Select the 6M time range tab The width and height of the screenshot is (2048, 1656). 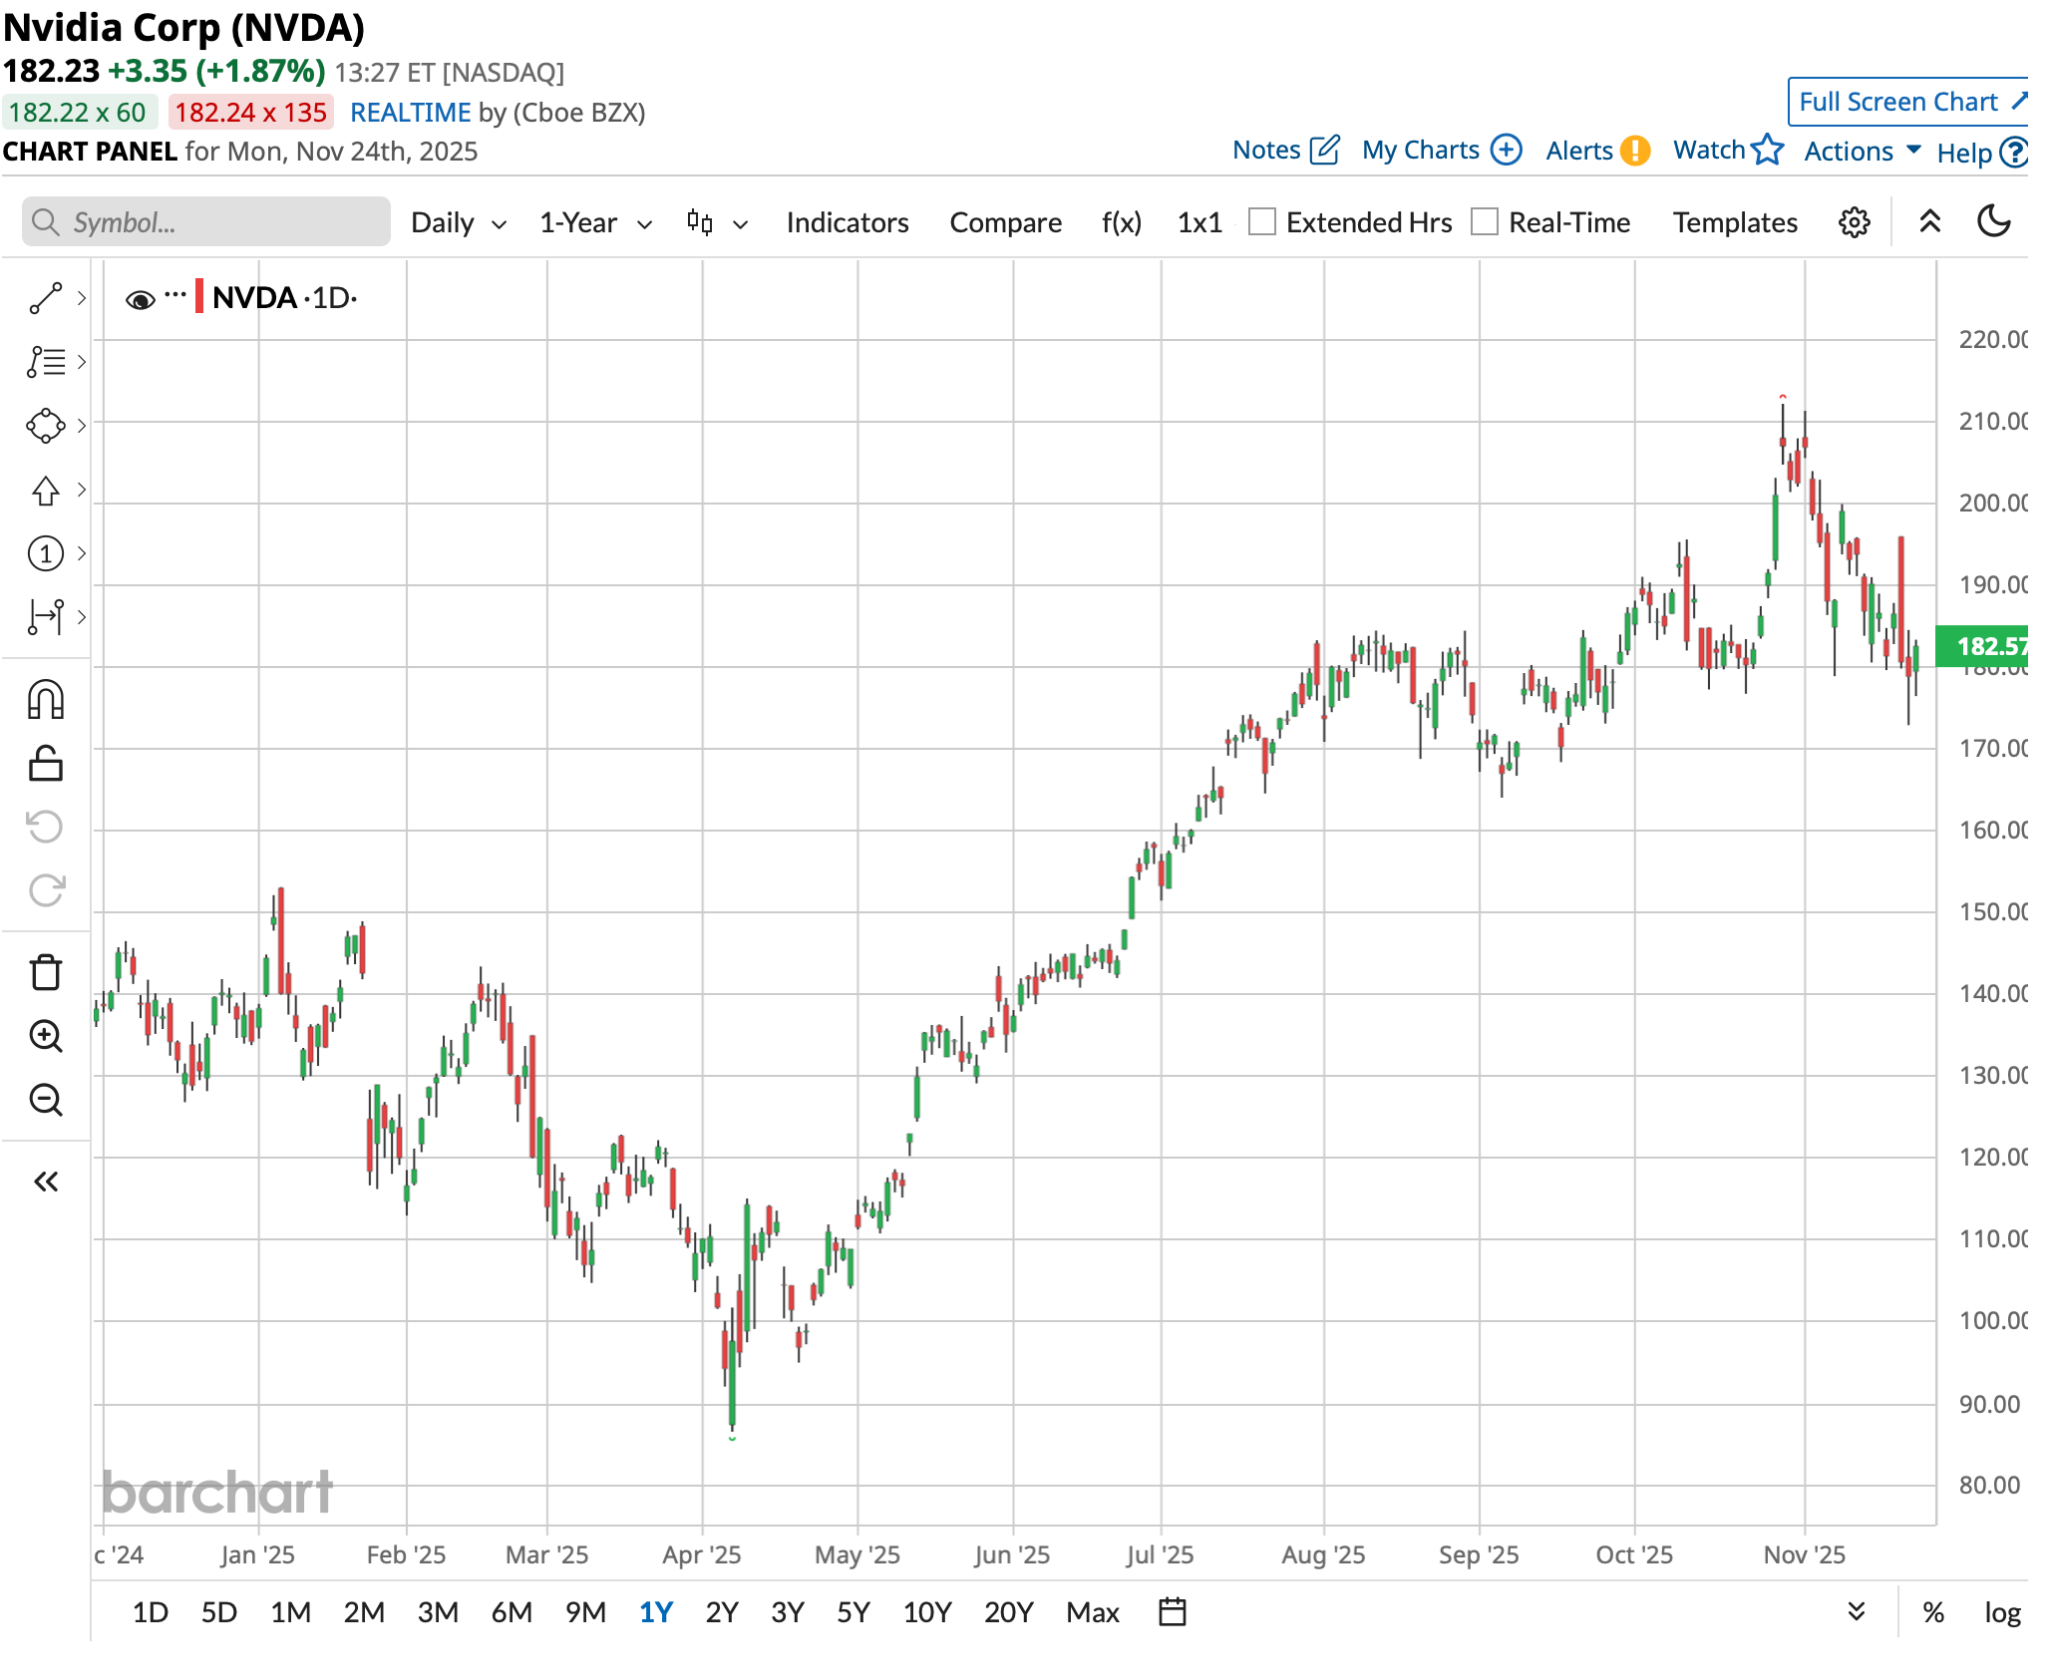tap(511, 1612)
